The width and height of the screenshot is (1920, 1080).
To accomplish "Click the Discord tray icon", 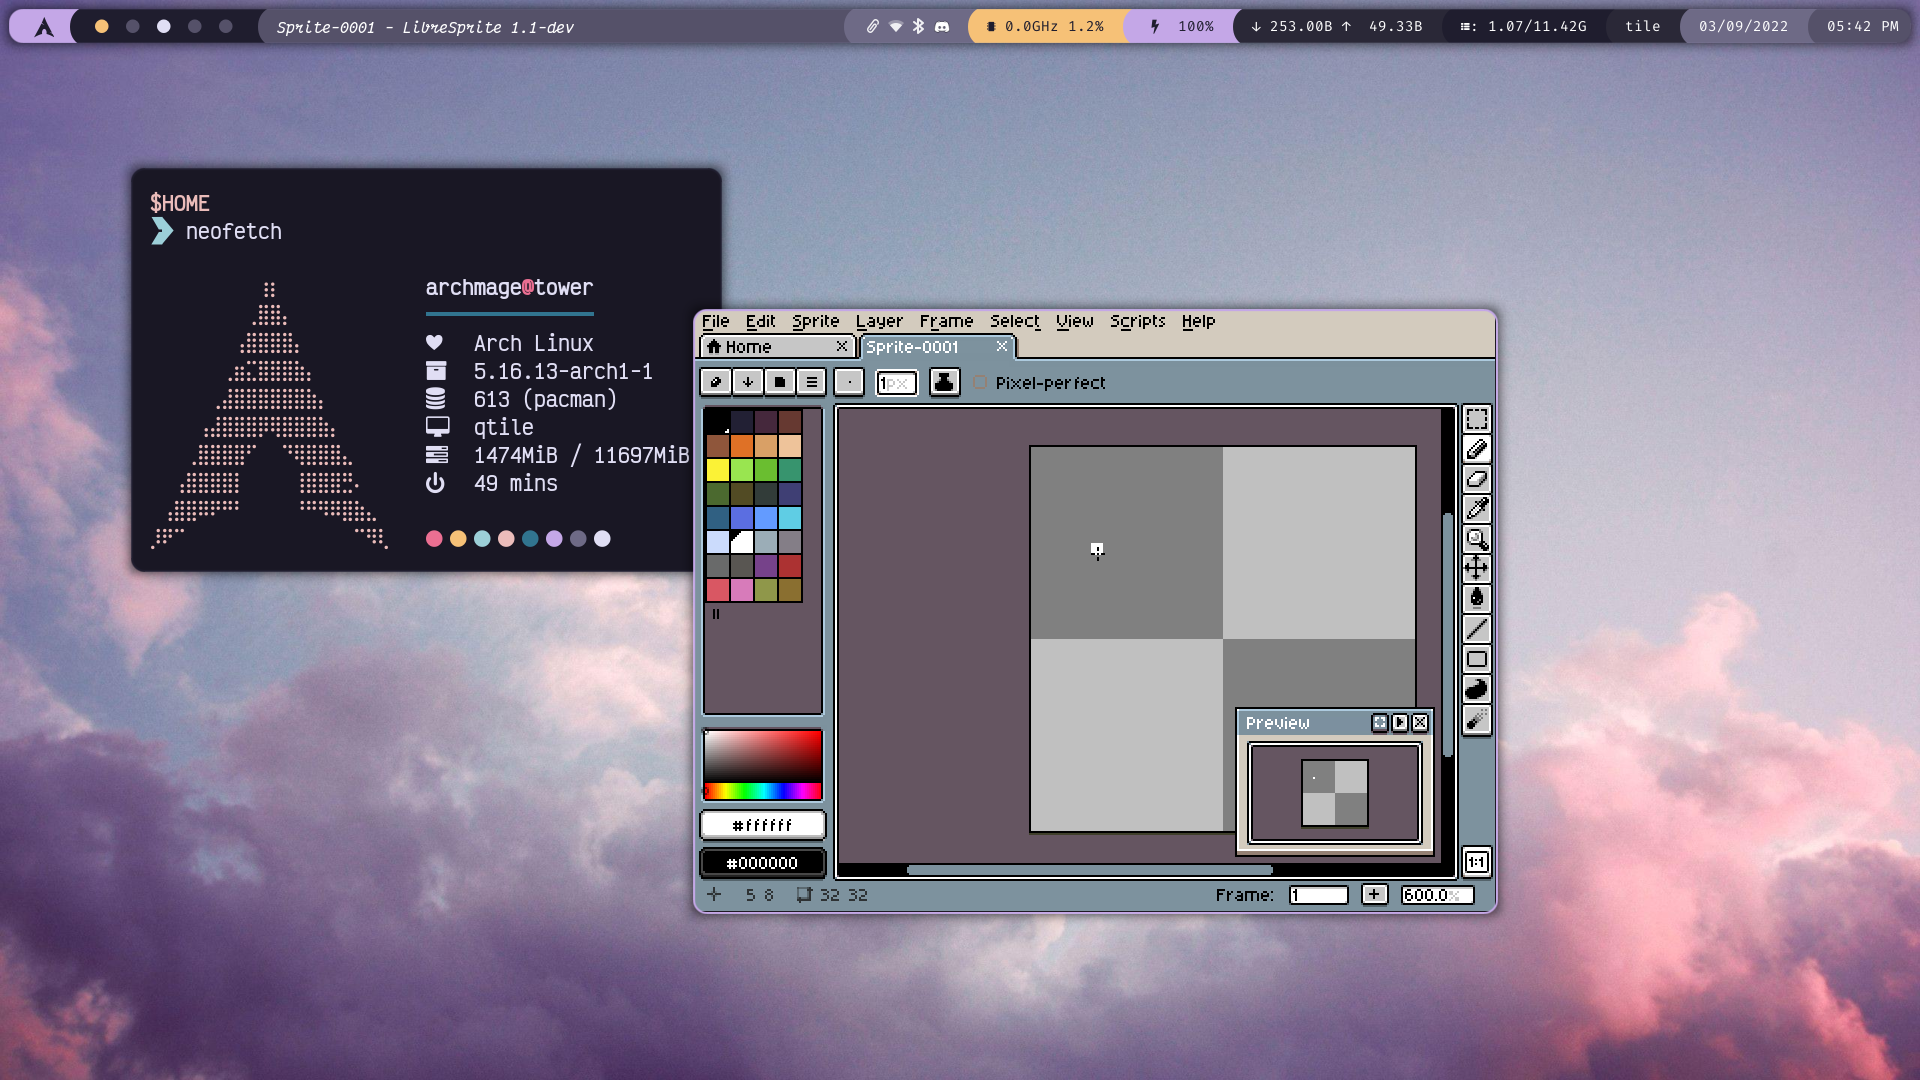I will pos(942,27).
